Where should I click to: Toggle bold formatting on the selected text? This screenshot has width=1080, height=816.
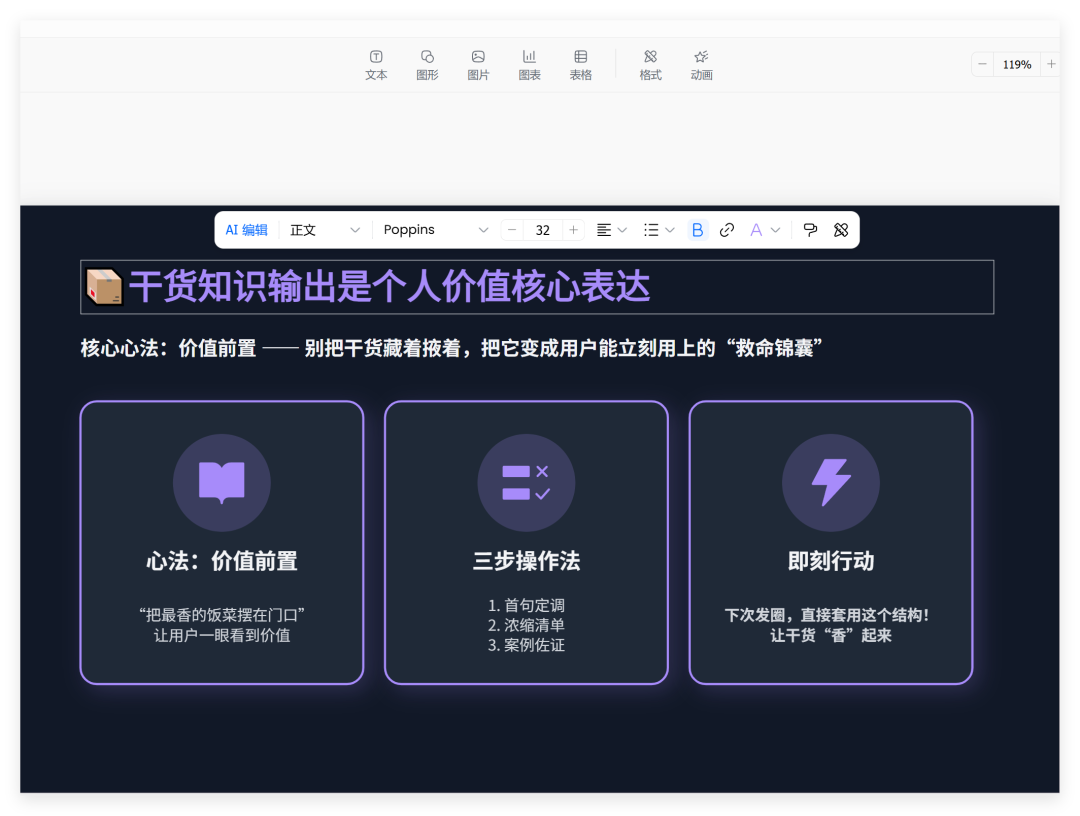pos(697,229)
